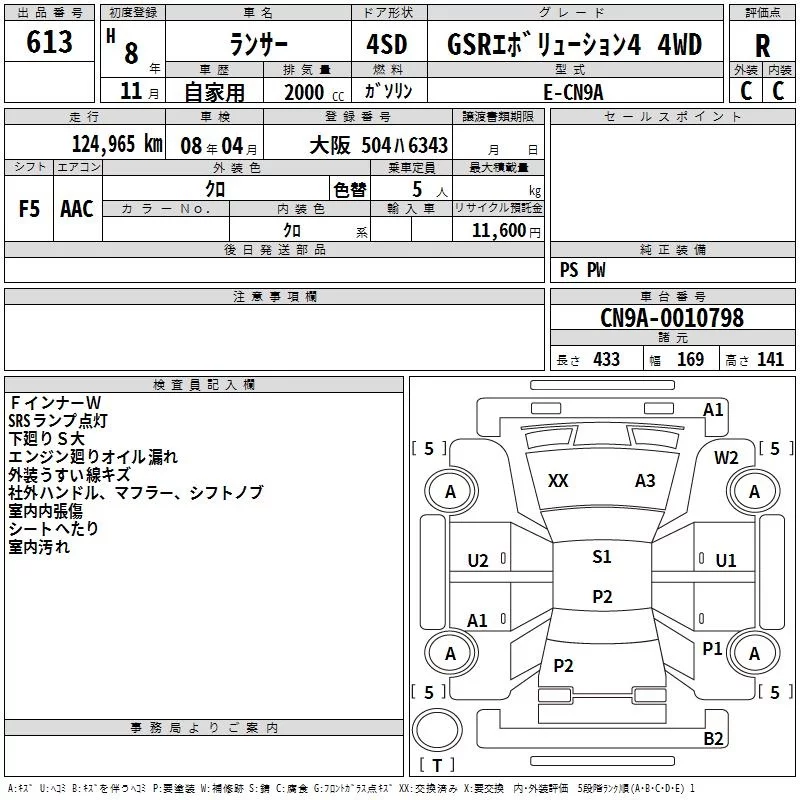Click the 色替 color change mark
This screenshot has height=800, width=800.
pyautogui.click(x=350, y=190)
